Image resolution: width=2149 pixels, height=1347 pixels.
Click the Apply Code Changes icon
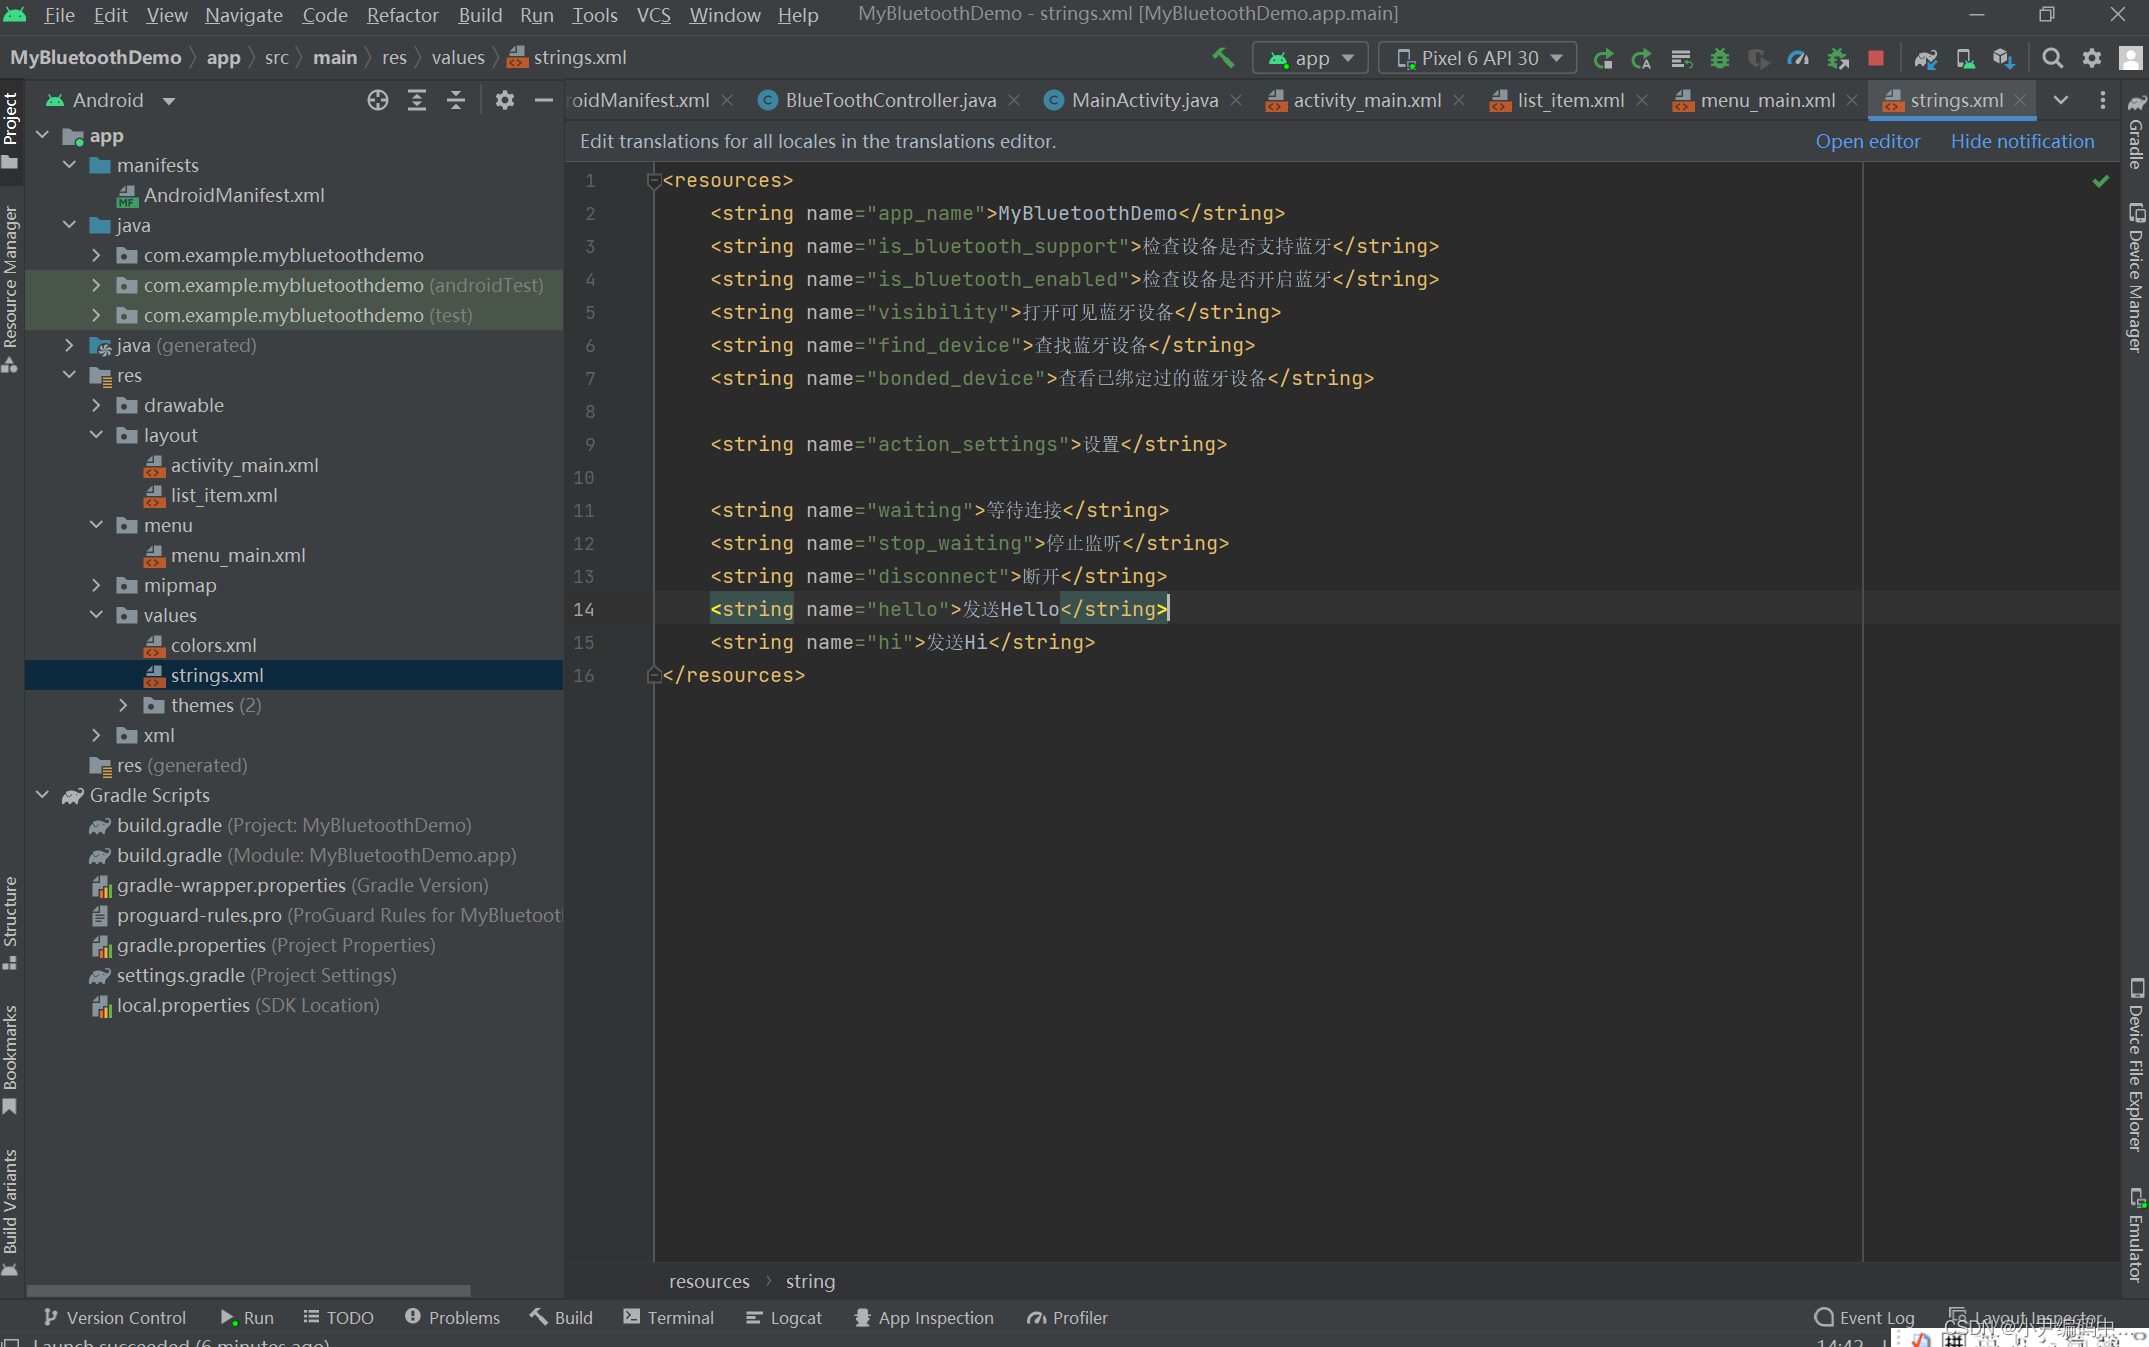click(x=1681, y=58)
